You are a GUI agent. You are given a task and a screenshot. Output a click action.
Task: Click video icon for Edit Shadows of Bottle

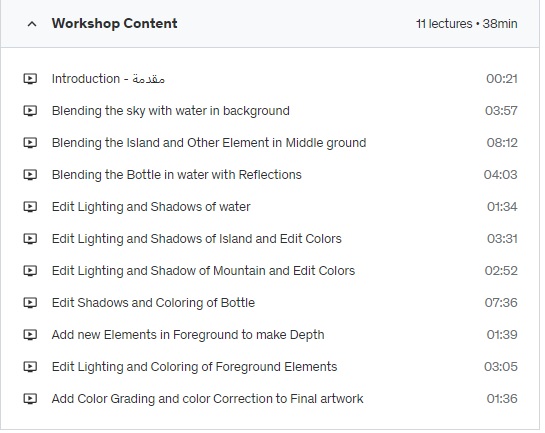(30, 303)
